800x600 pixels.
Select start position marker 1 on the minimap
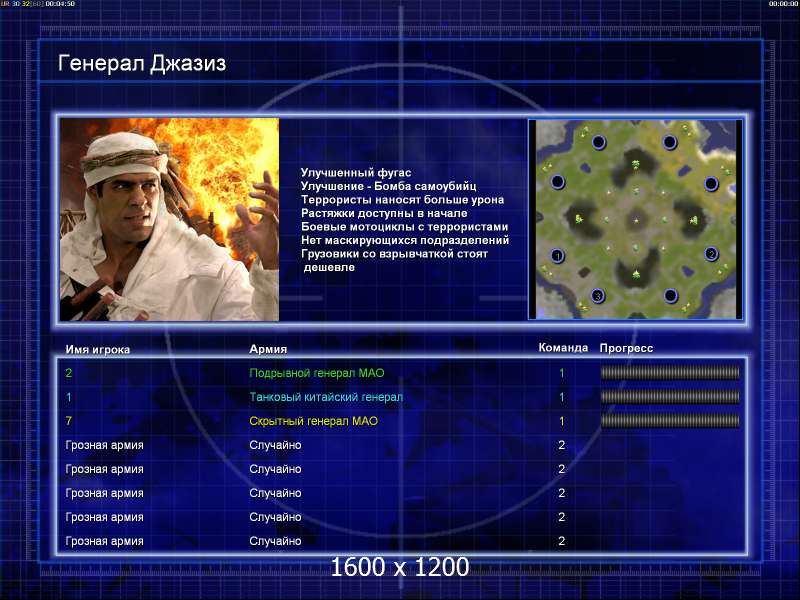tap(558, 256)
